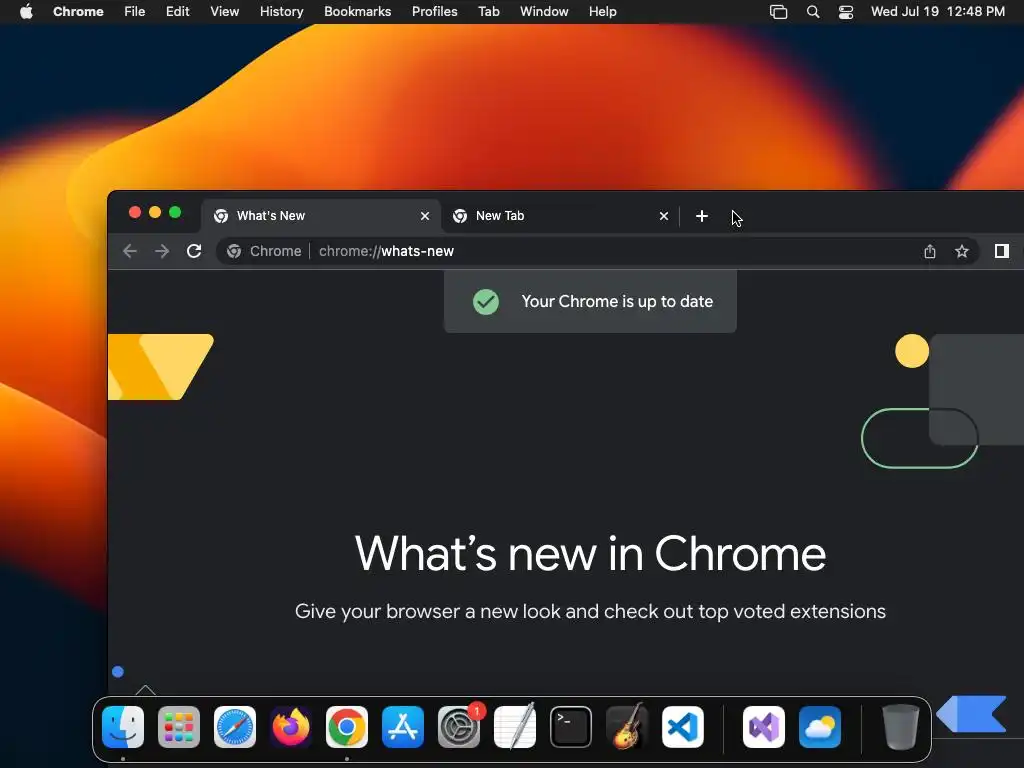Image resolution: width=1024 pixels, height=768 pixels.
Task: Open Launchpad from the Dock
Action: coord(179,727)
